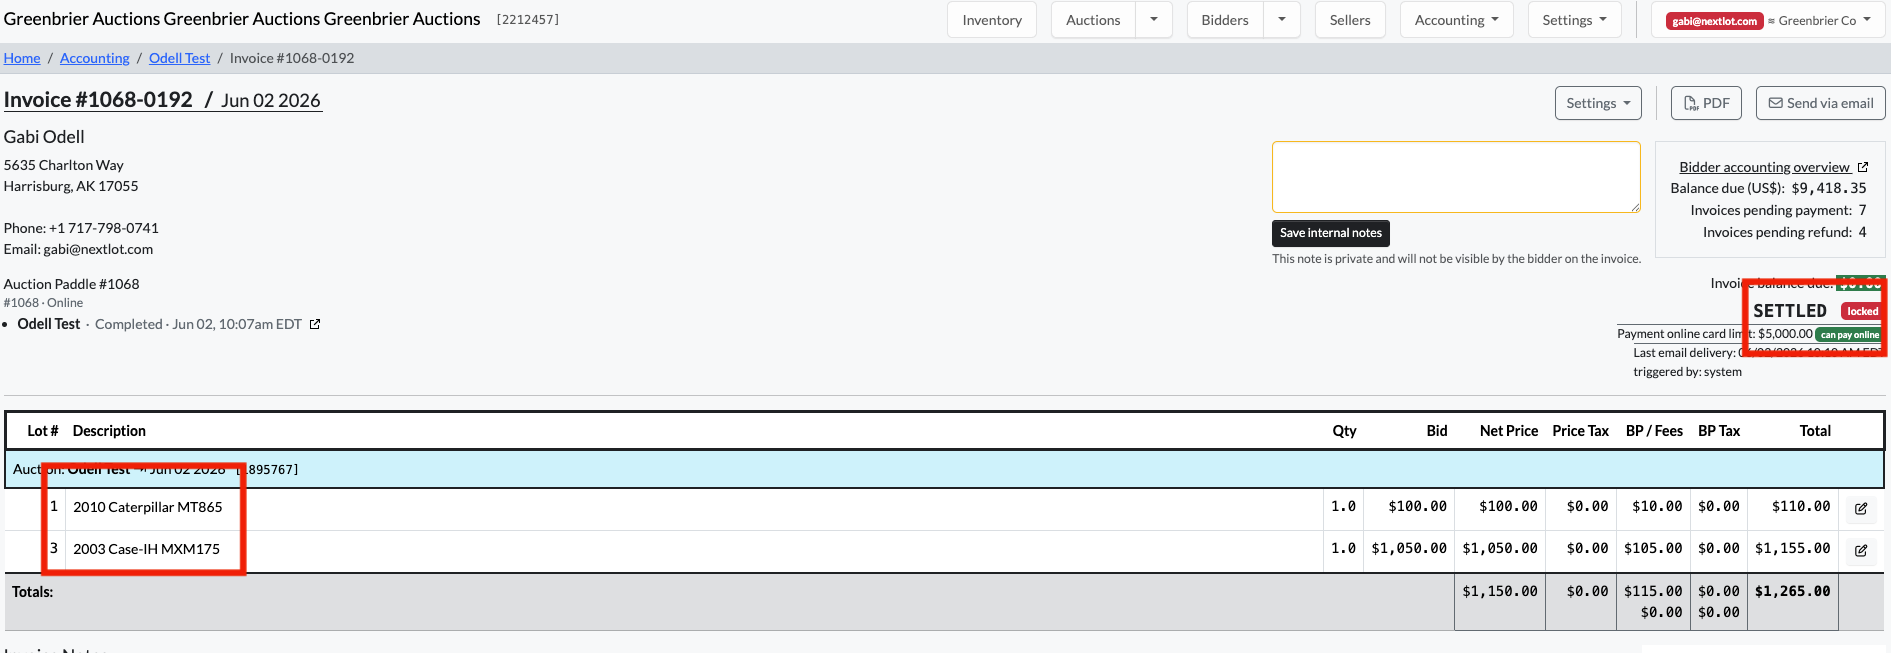The width and height of the screenshot is (1891, 653).
Task: Save internal notes
Action: (1330, 233)
